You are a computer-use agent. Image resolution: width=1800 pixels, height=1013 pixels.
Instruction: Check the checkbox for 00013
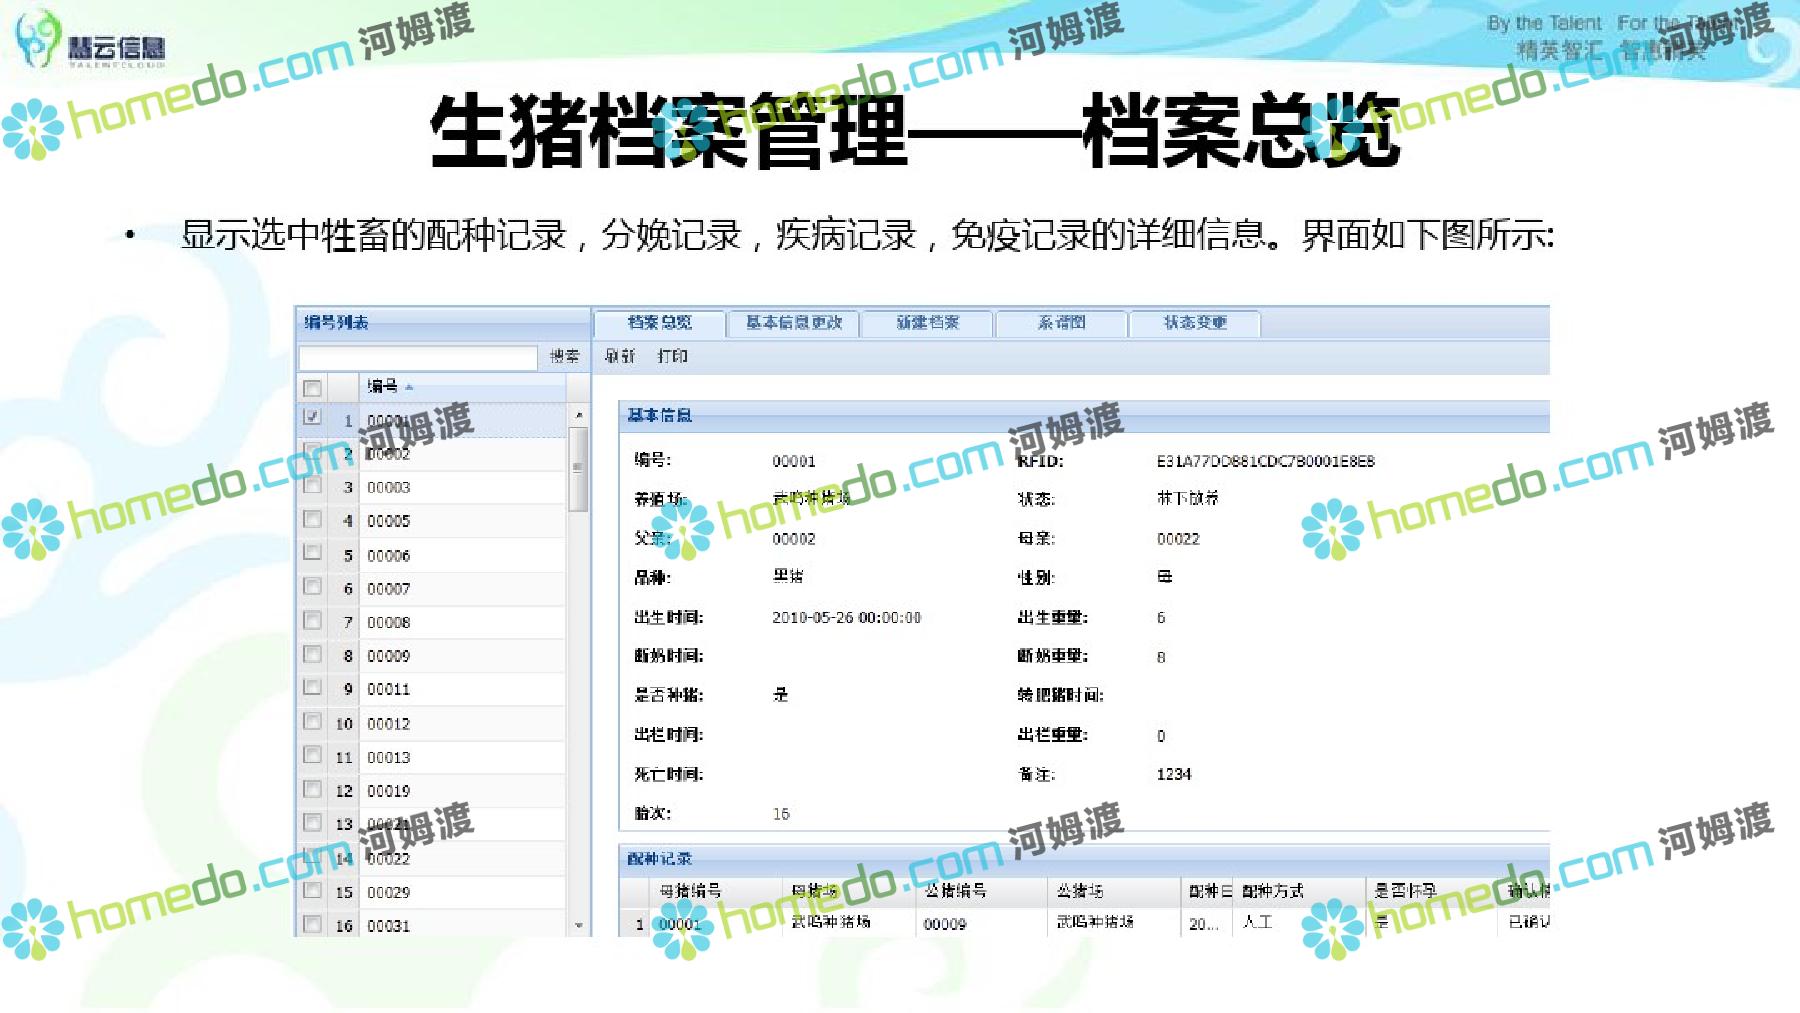tap(312, 755)
